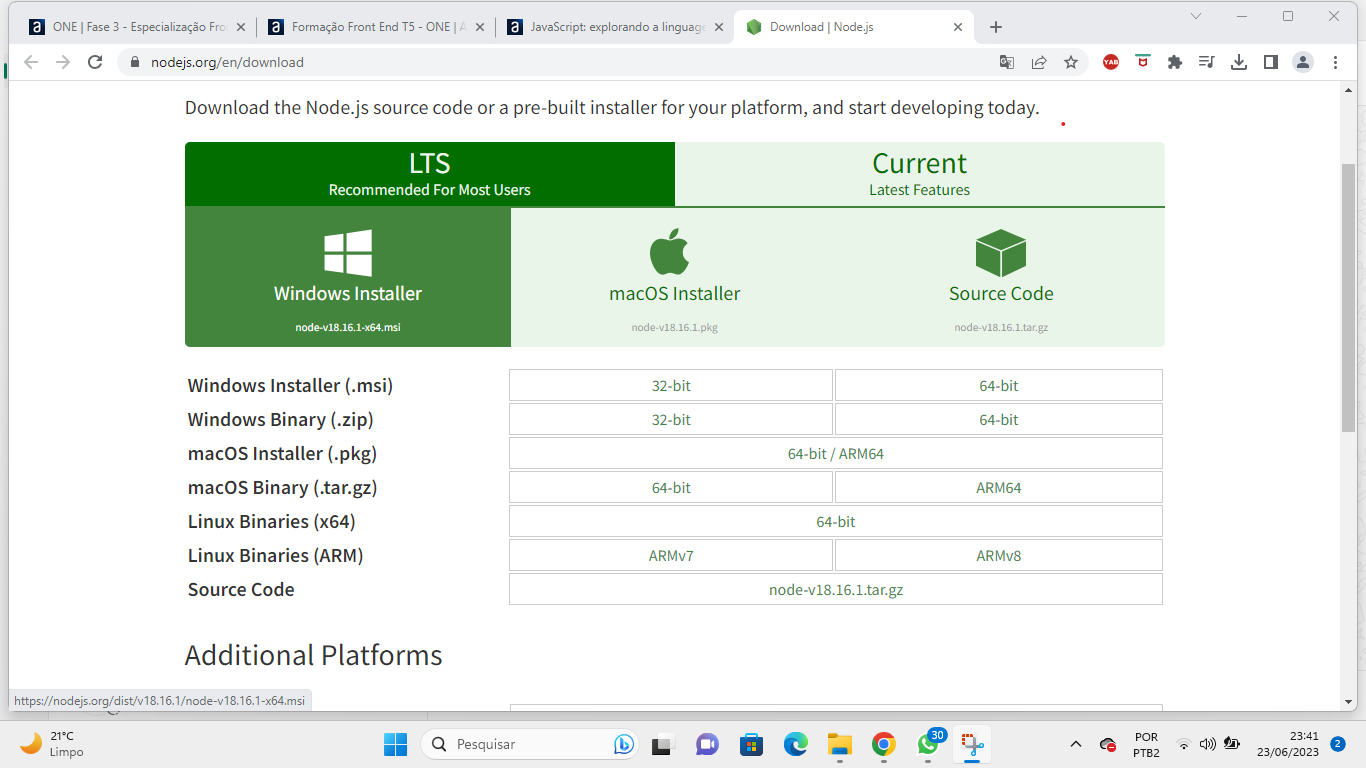The image size is (1366, 768).
Task: Switch to 'Formação Front End T5' tab
Action: [375, 27]
